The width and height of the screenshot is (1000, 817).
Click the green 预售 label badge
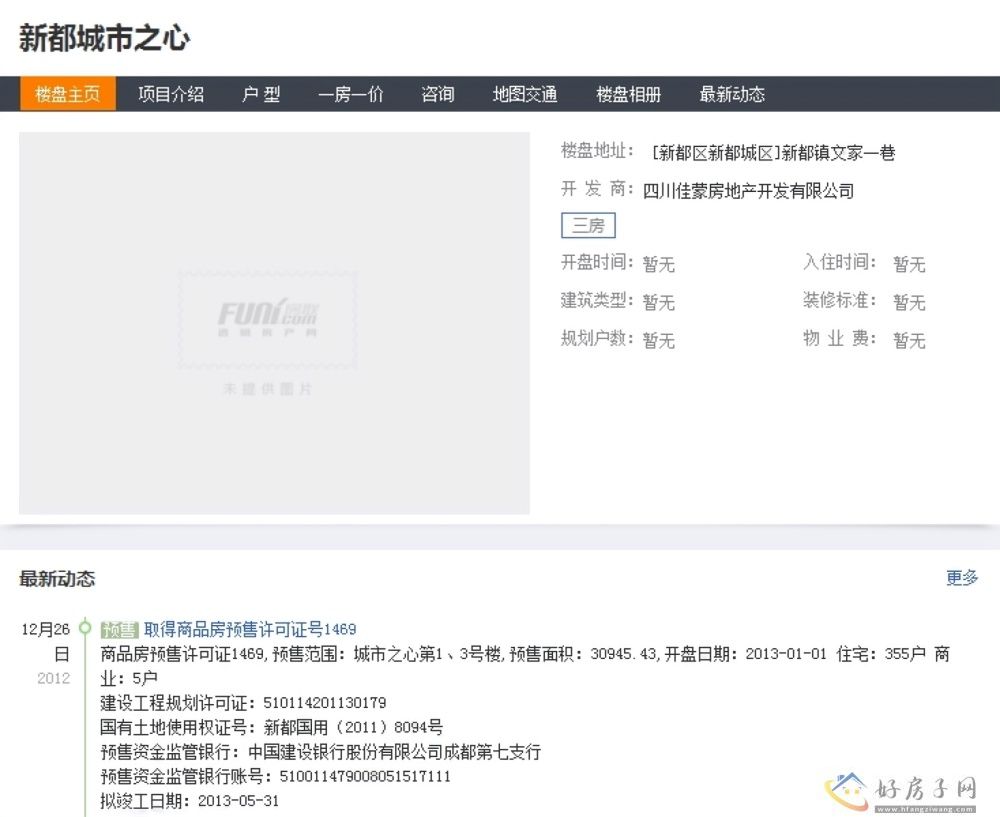[x=119, y=629]
